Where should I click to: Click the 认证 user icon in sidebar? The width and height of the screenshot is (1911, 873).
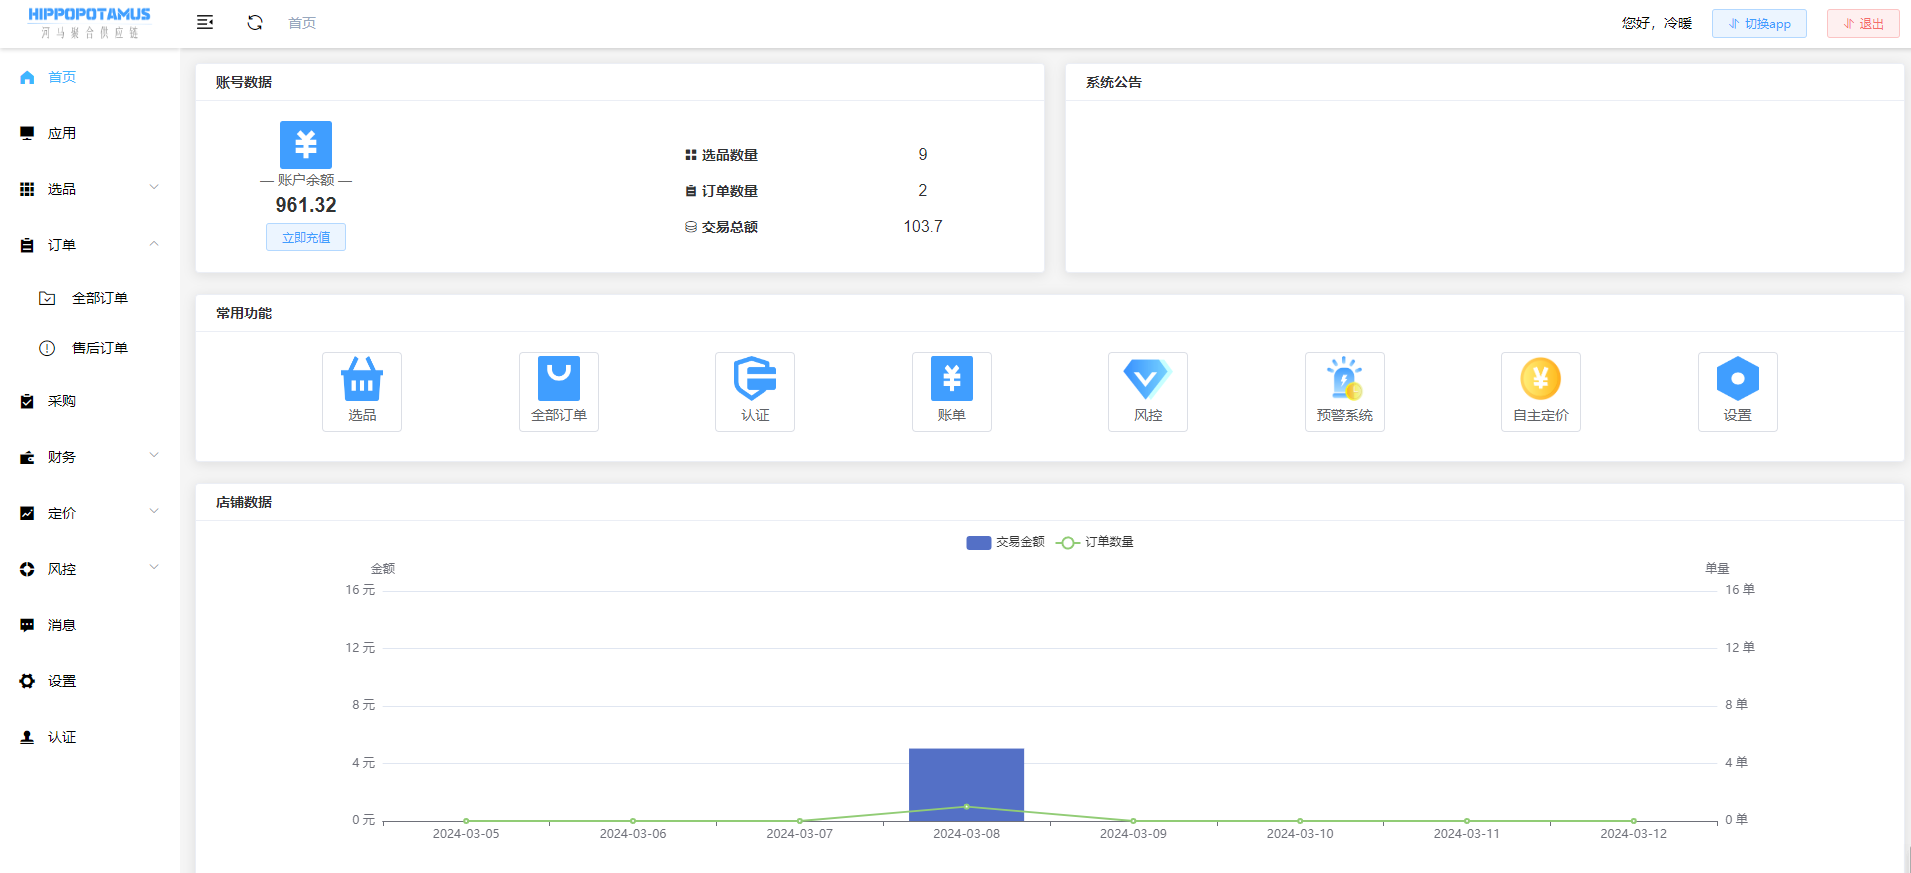pos(27,737)
